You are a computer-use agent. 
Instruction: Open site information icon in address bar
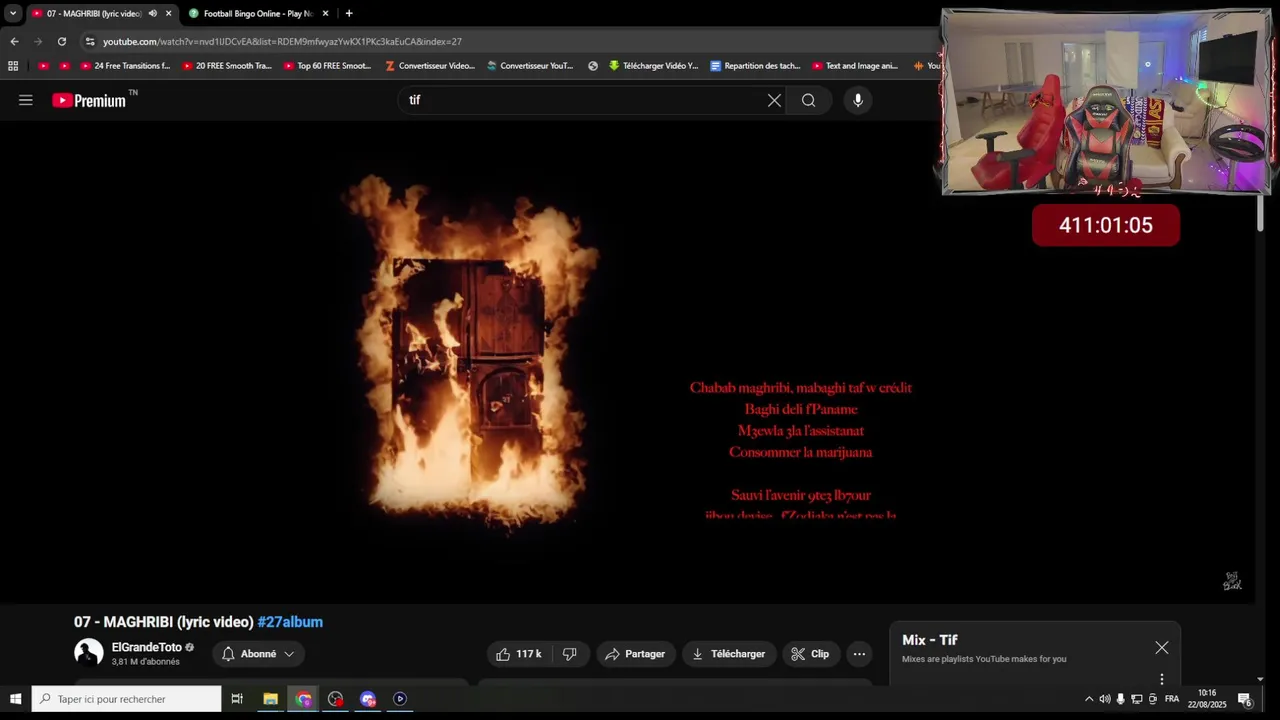(x=90, y=41)
